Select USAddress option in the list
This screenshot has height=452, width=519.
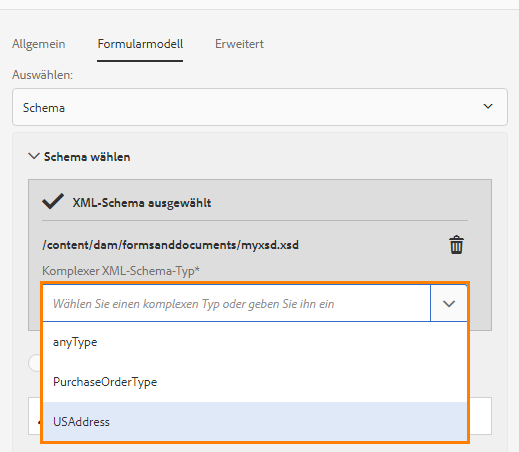(x=255, y=422)
